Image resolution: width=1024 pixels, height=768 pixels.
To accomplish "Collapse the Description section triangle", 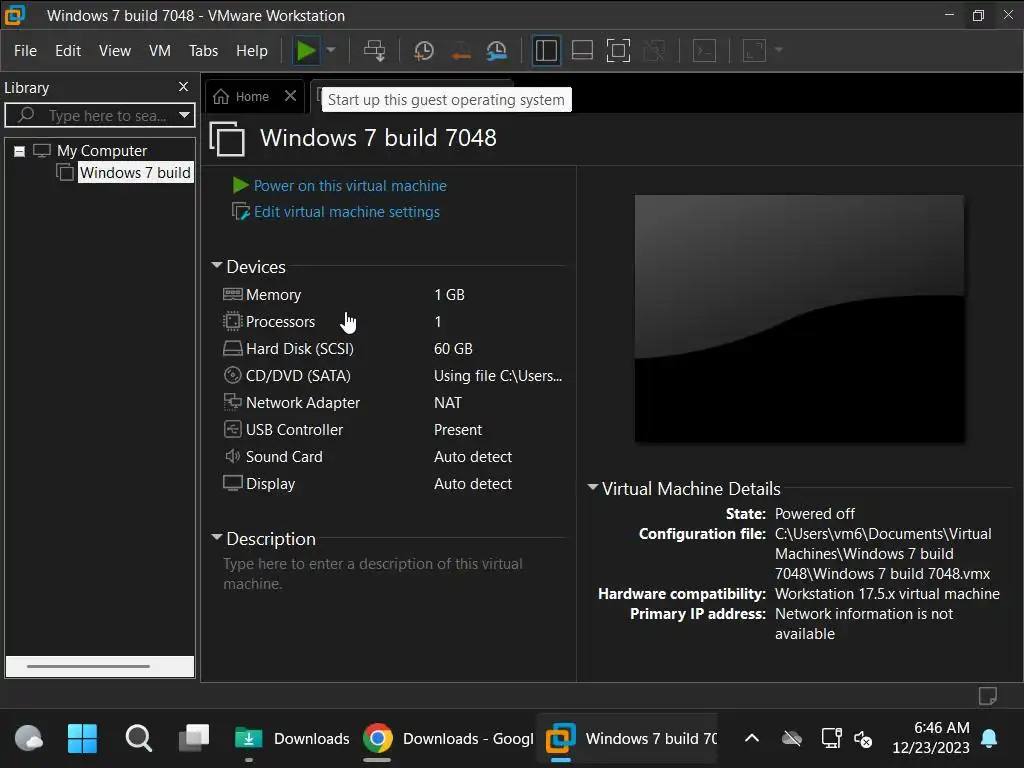I will pos(217,537).
